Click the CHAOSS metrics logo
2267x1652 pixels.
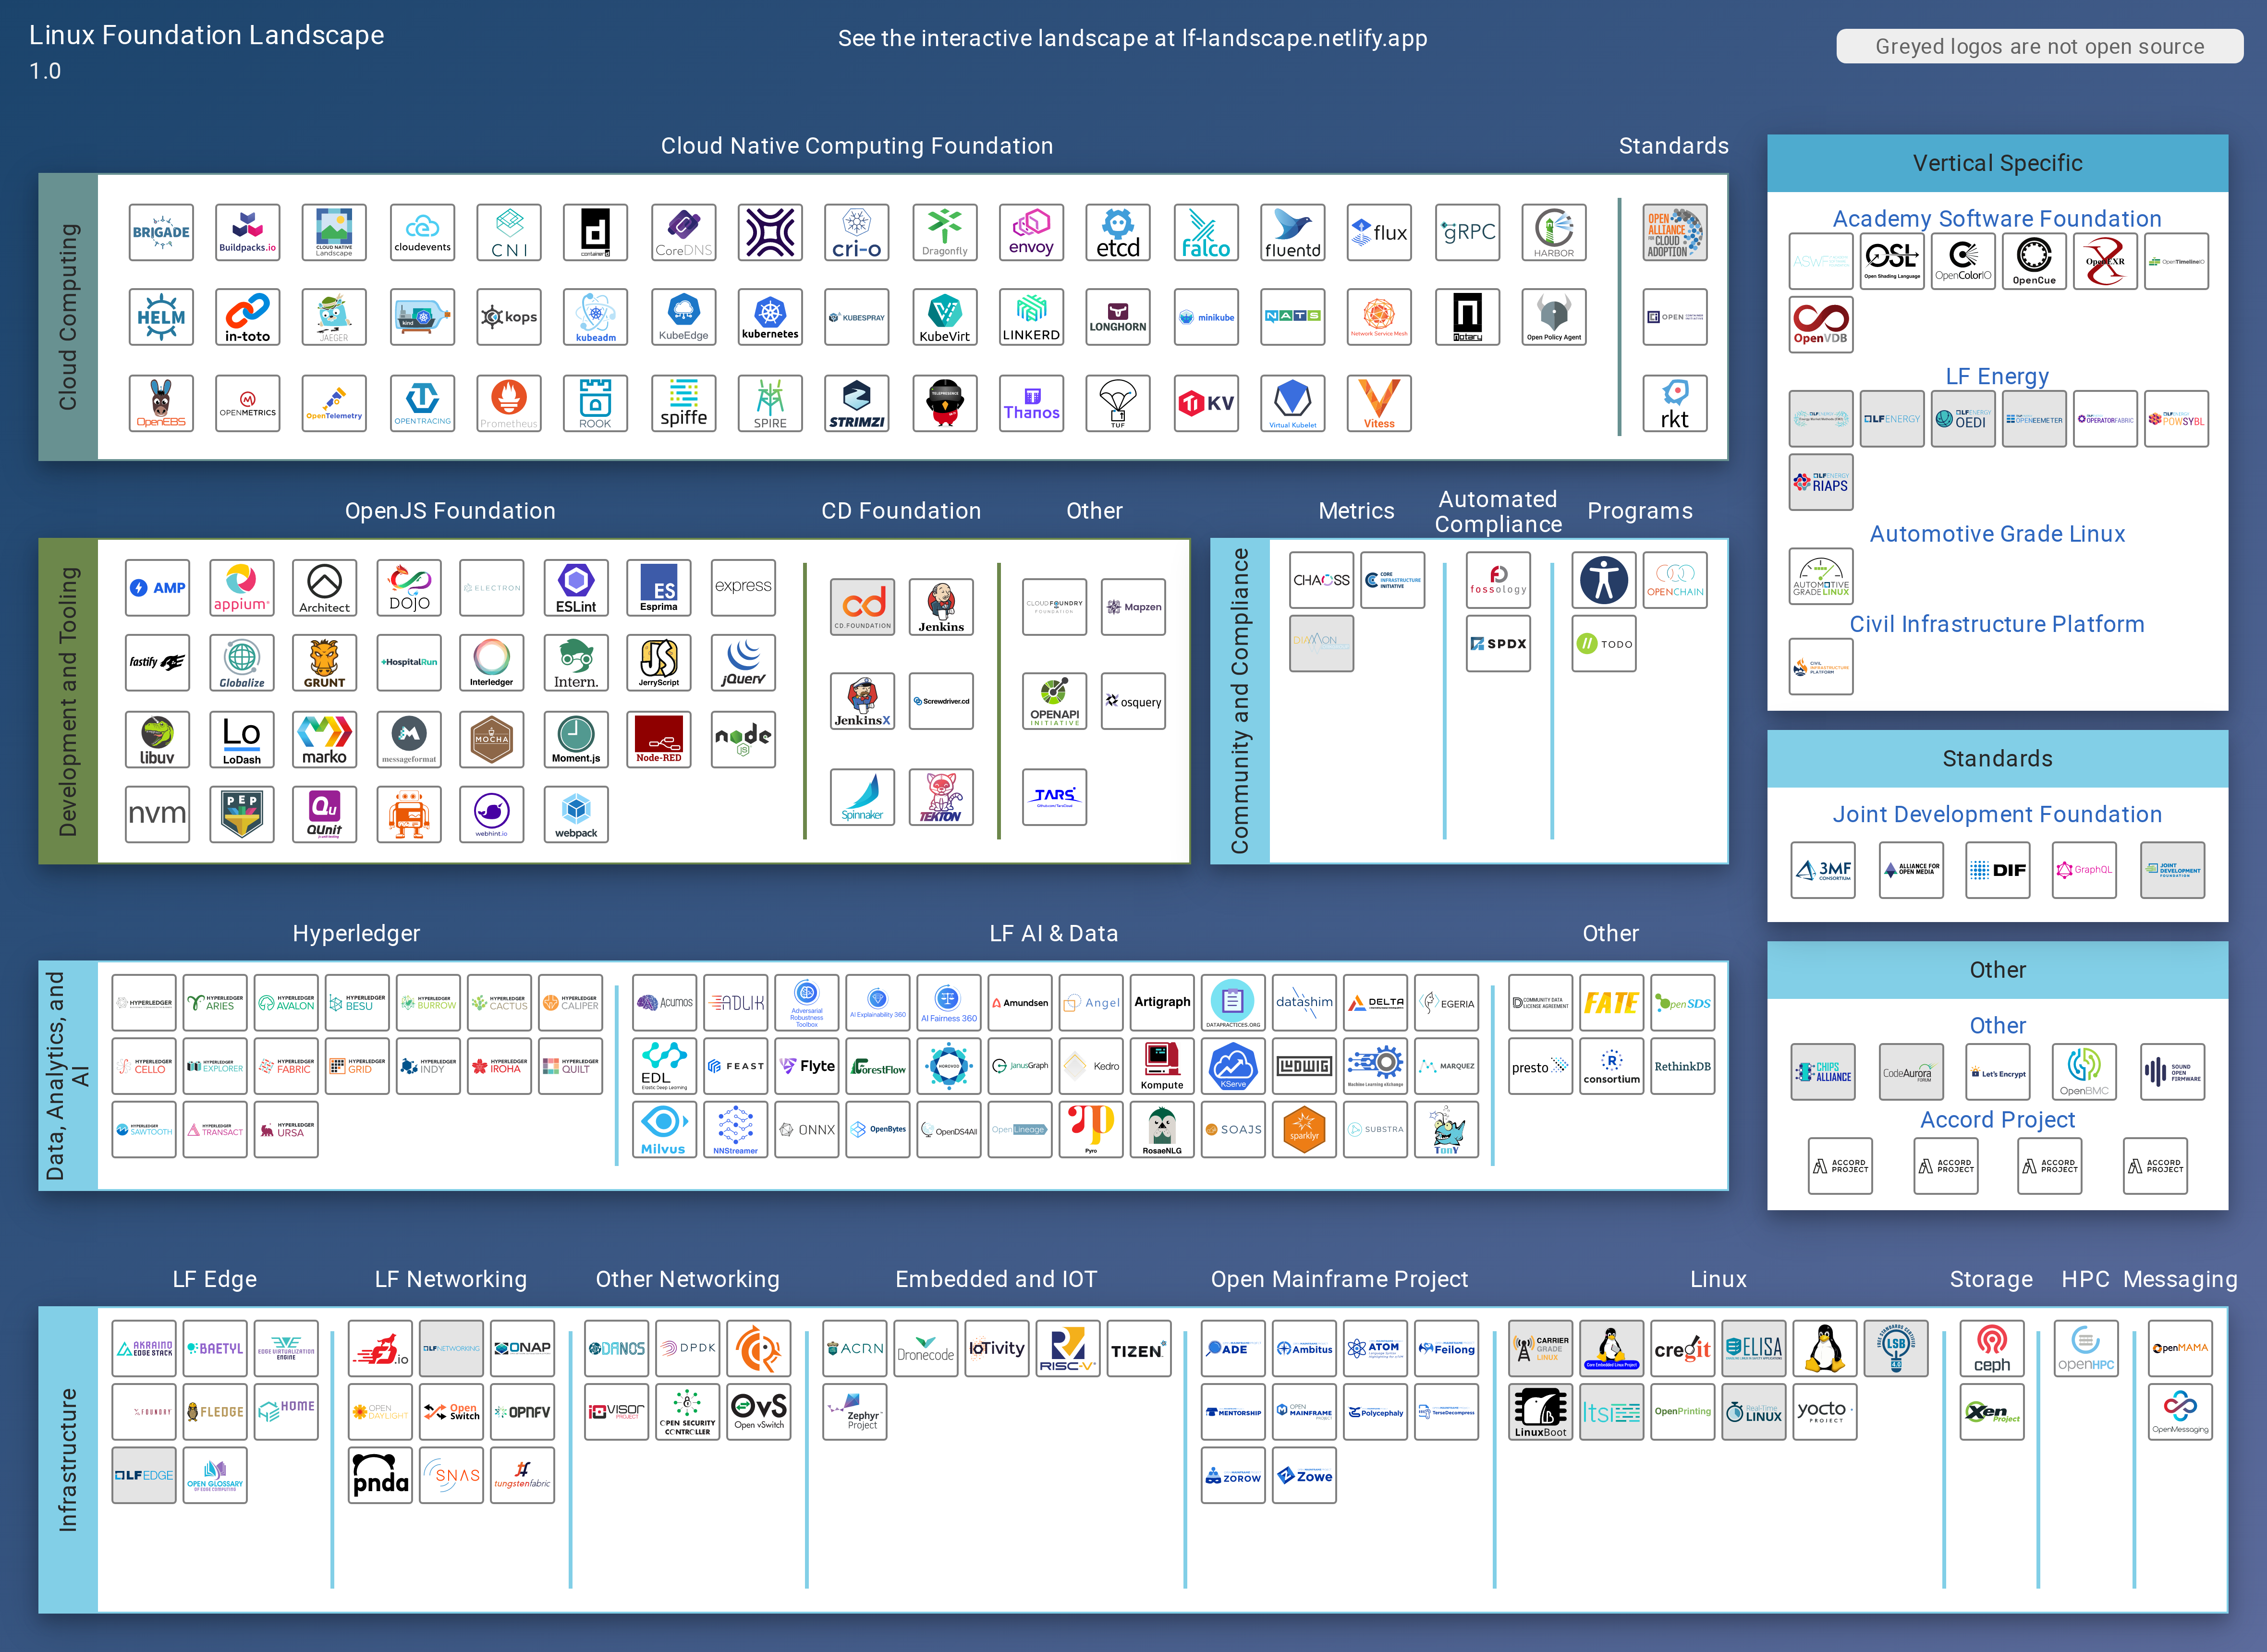[1322, 580]
